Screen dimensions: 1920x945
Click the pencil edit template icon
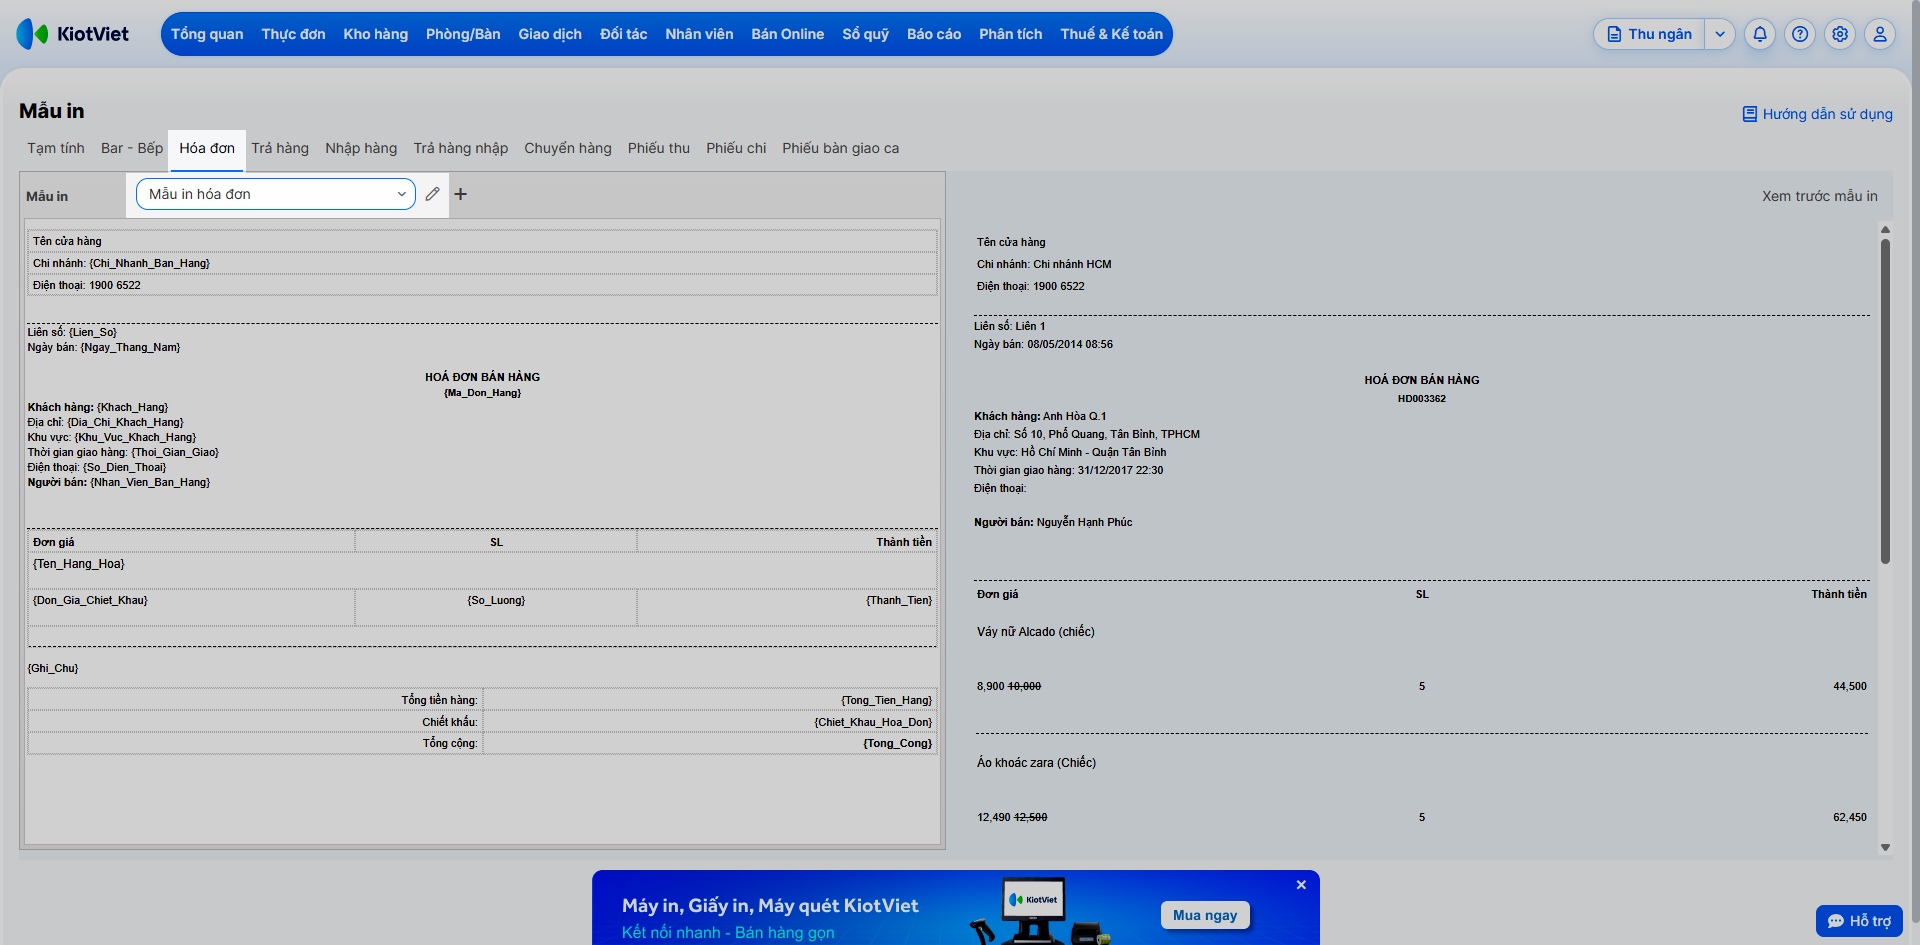(432, 194)
